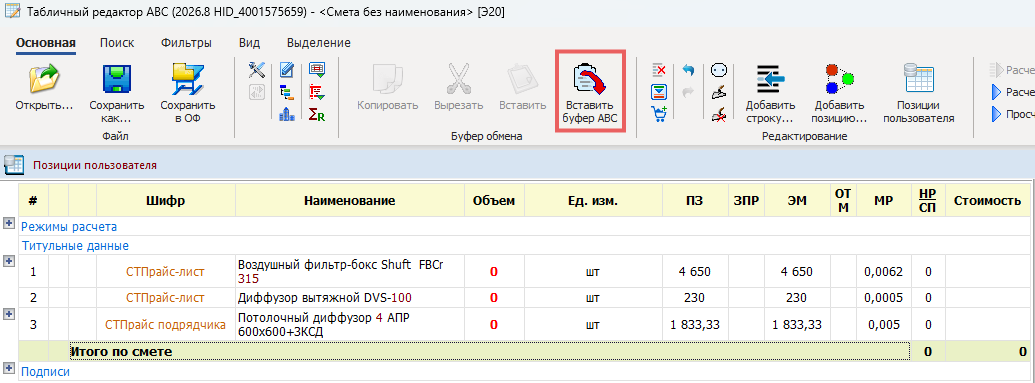This screenshot has width=1035, height=383.
Task: Click the blue-framed list with down arrow icon
Action: click(x=658, y=92)
